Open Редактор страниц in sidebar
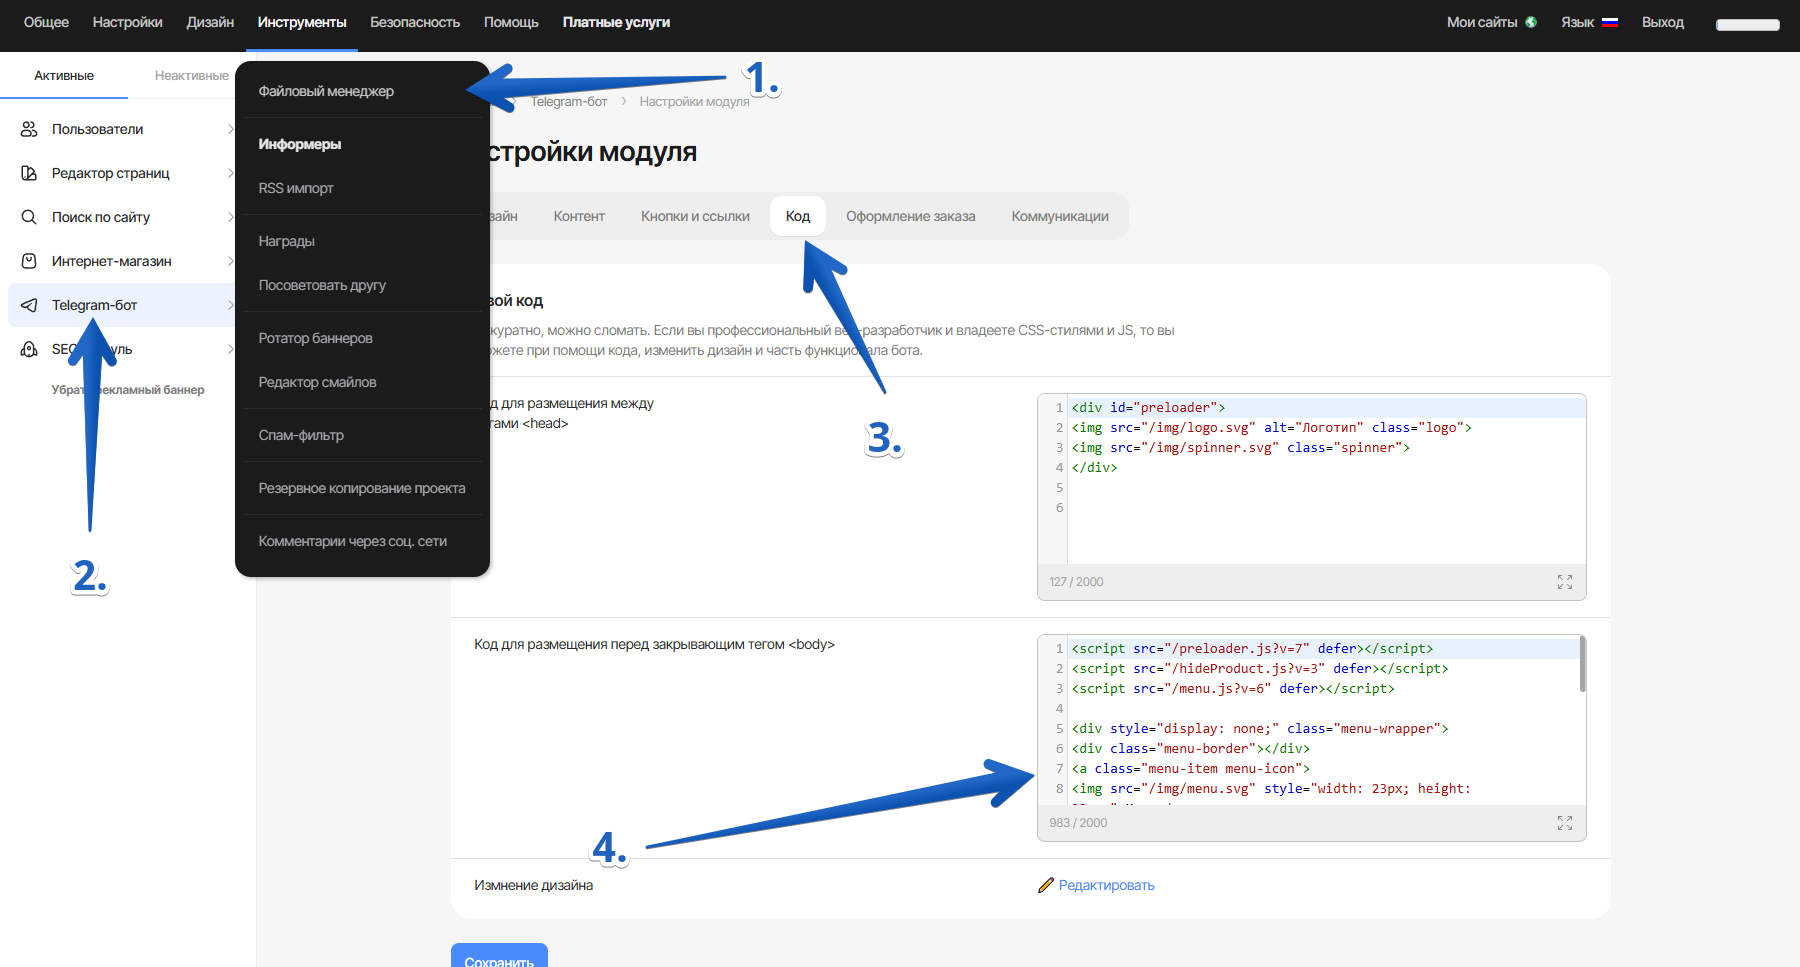Image resolution: width=1800 pixels, height=967 pixels. point(111,173)
